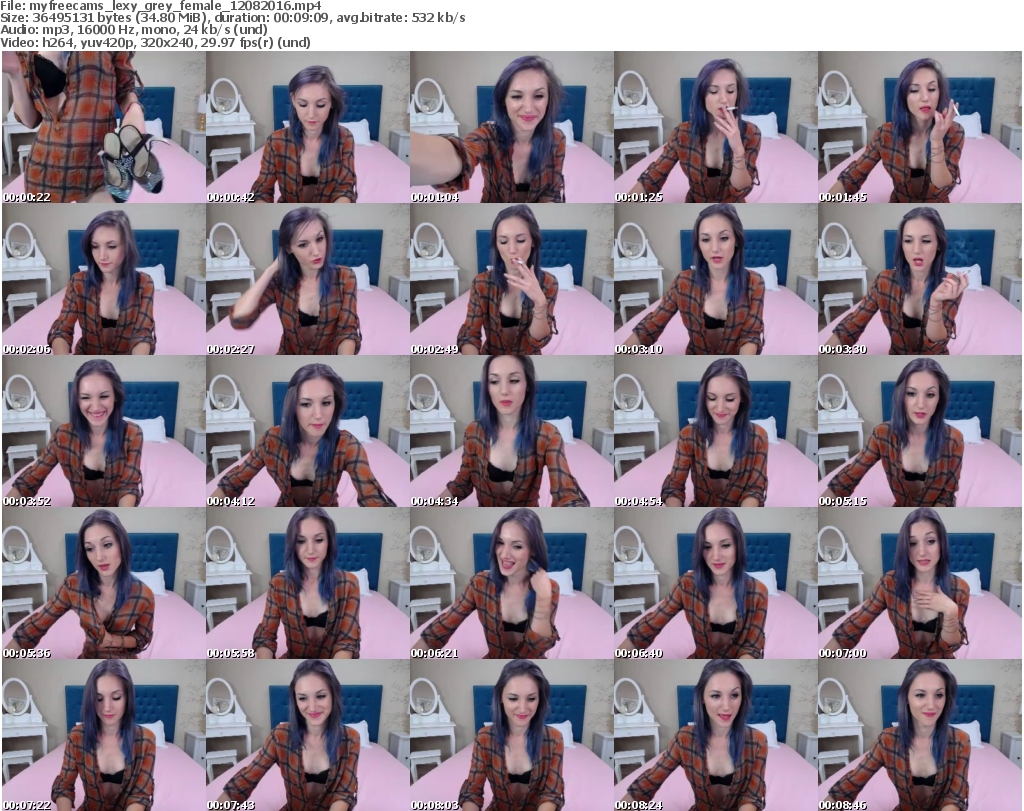The height and width of the screenshot is (811, 1024).
Task: Select the thumbnail timestamped 00:01:45
Action: pos(920,127)
